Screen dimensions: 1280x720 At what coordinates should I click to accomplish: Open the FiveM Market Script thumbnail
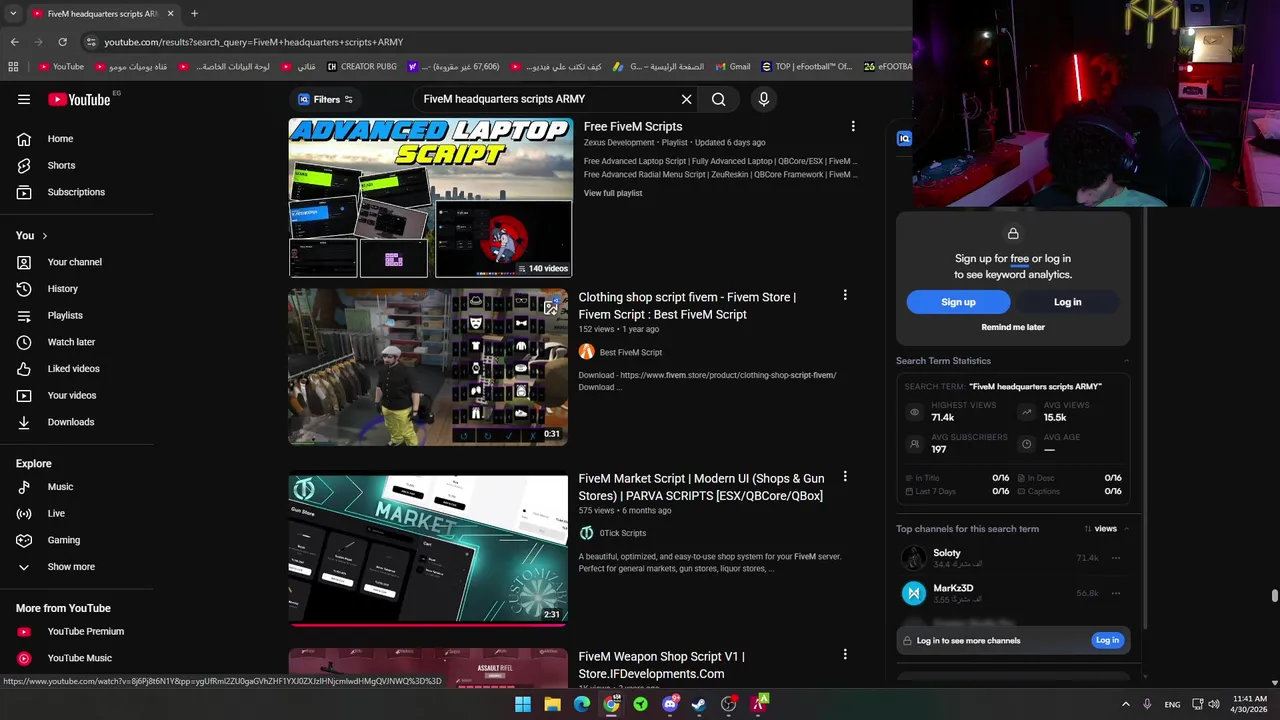click(428, 549)
